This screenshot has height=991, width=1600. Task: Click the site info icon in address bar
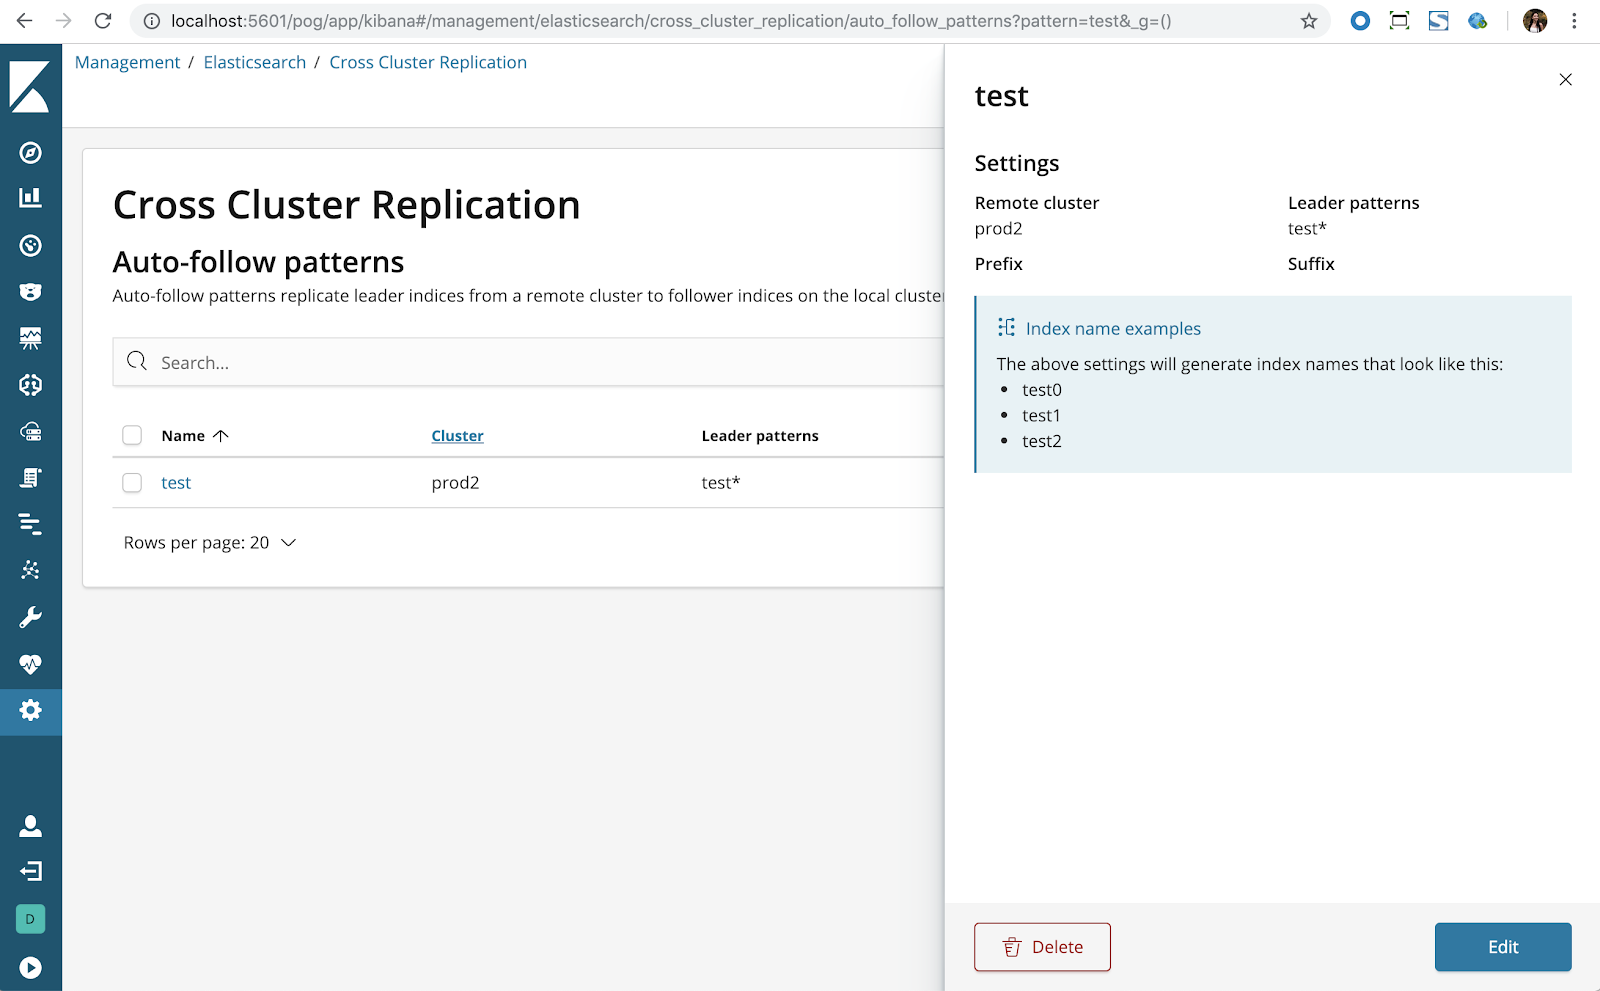152,21
